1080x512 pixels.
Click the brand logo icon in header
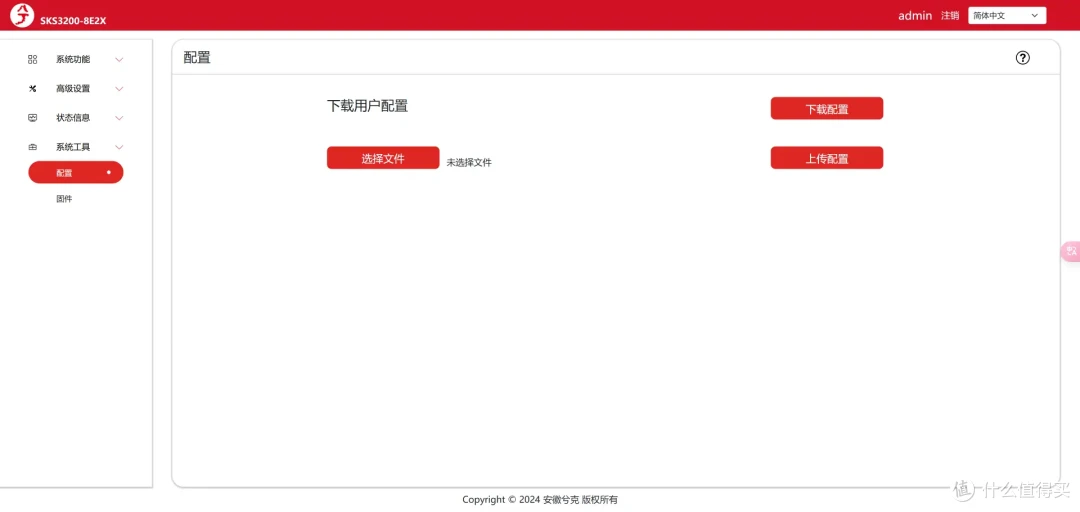coord(21,15)
